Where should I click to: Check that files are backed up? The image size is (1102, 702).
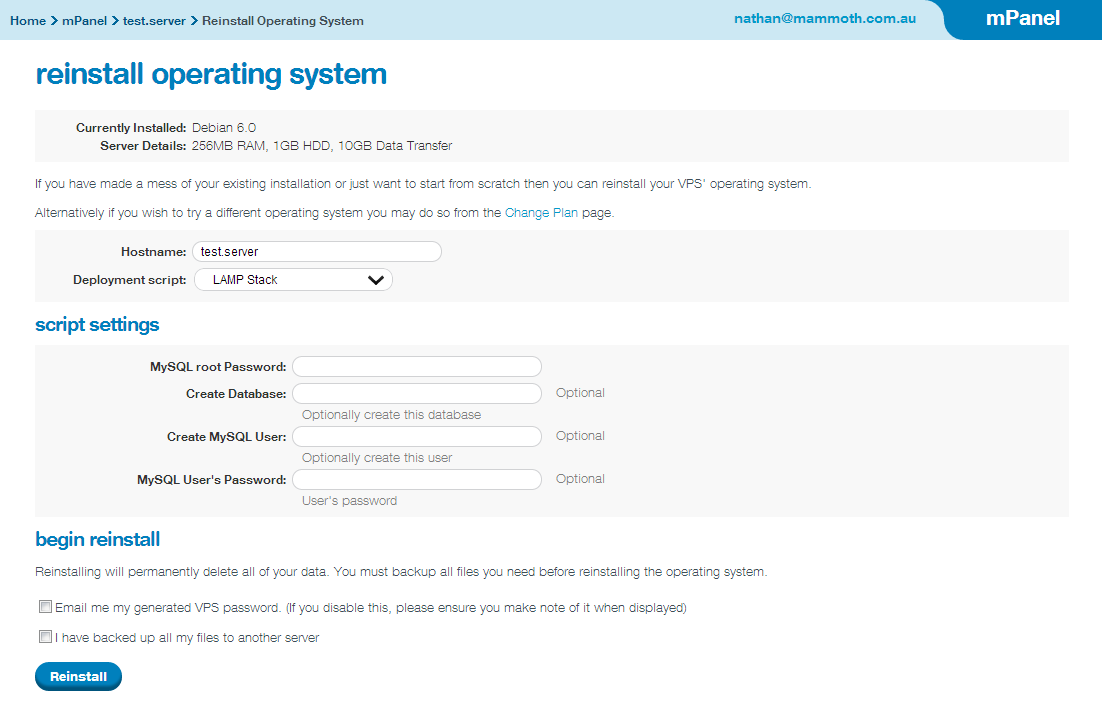(45, 636)
